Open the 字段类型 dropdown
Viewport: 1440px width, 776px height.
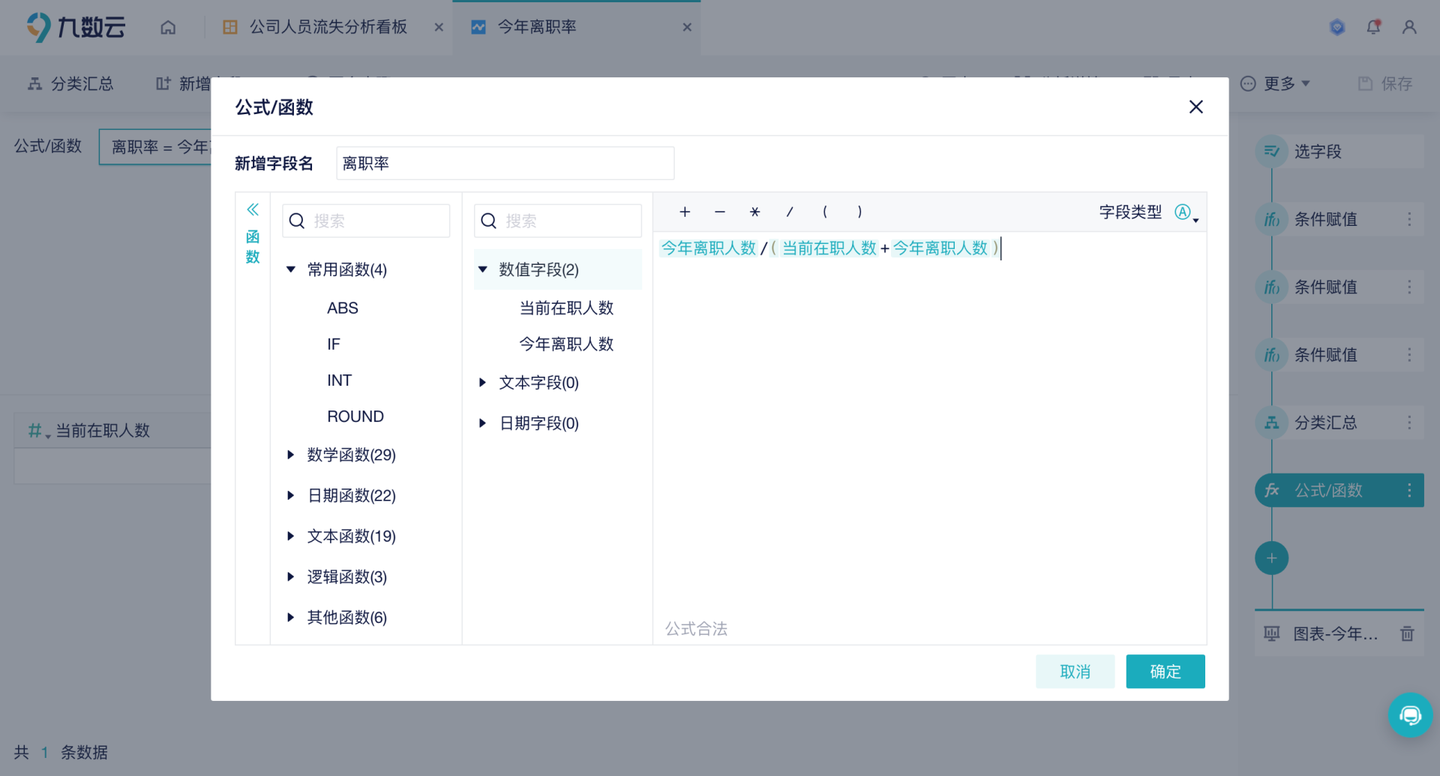pyautogui.click(x=1186, y=212)
